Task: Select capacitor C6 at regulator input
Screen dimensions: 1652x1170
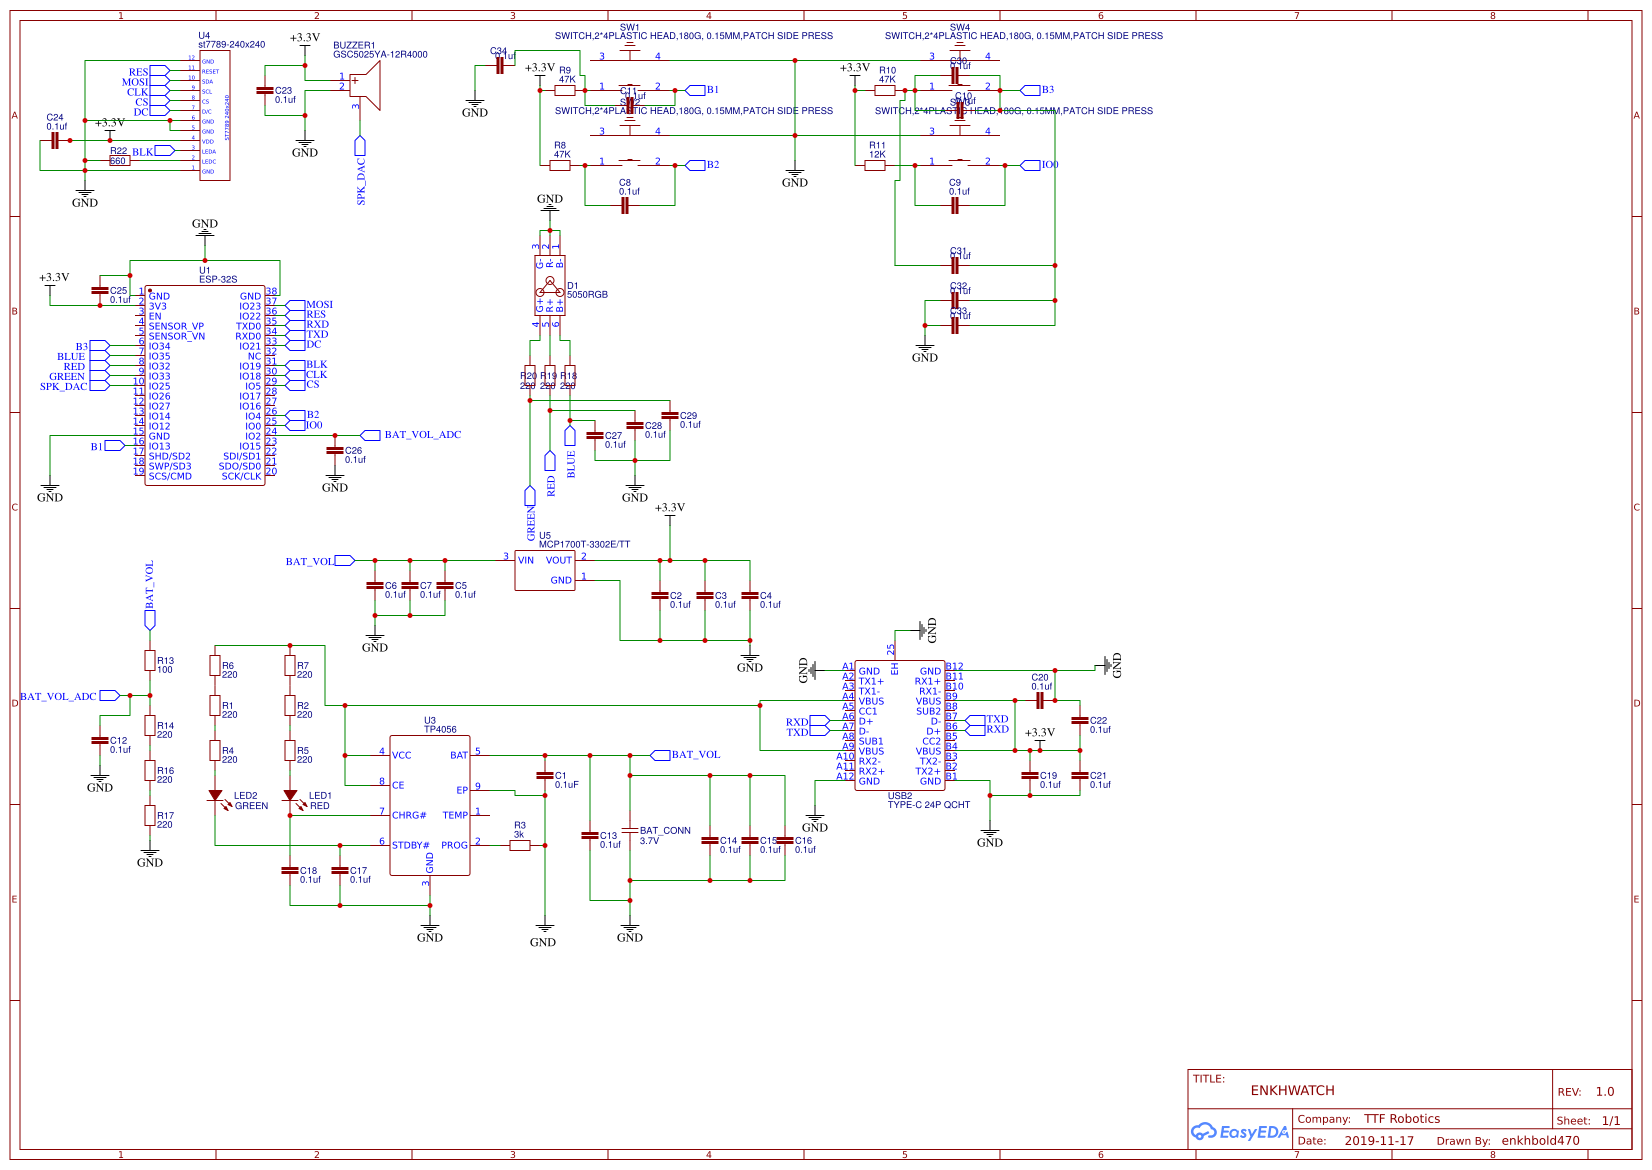Action: point(375,585)
